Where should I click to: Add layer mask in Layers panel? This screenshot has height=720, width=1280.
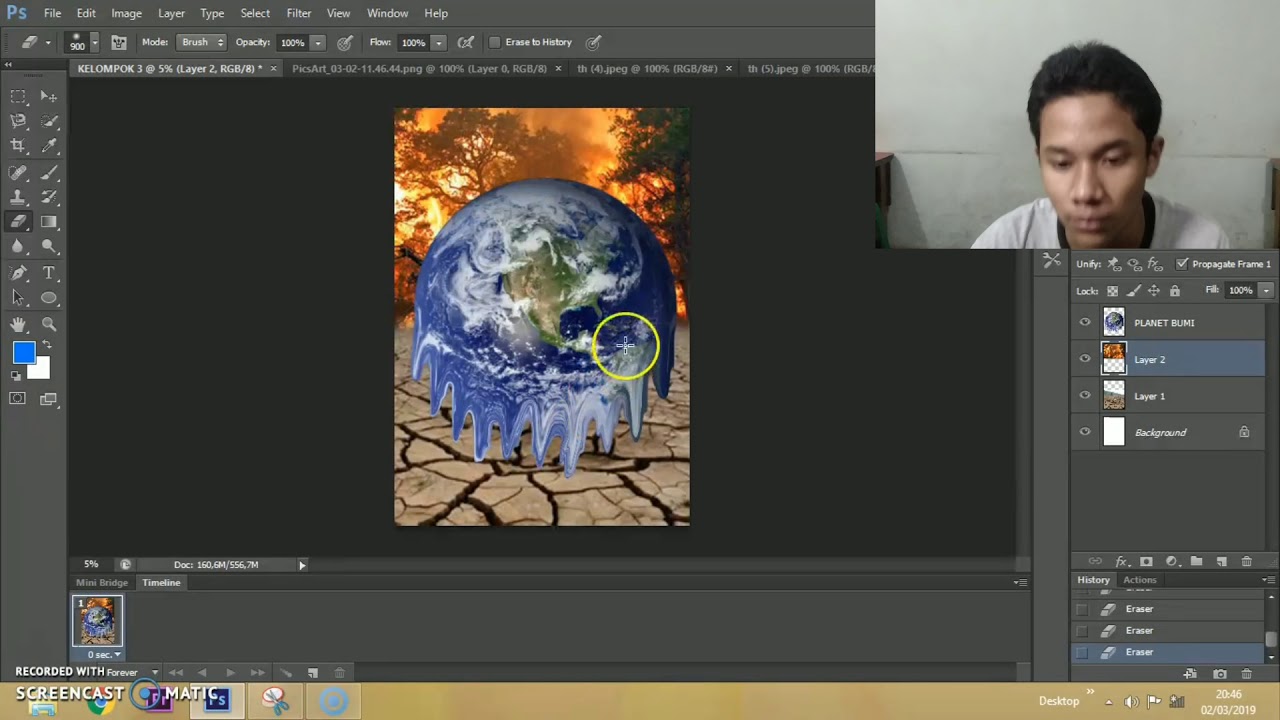[x=1146, y=562]
